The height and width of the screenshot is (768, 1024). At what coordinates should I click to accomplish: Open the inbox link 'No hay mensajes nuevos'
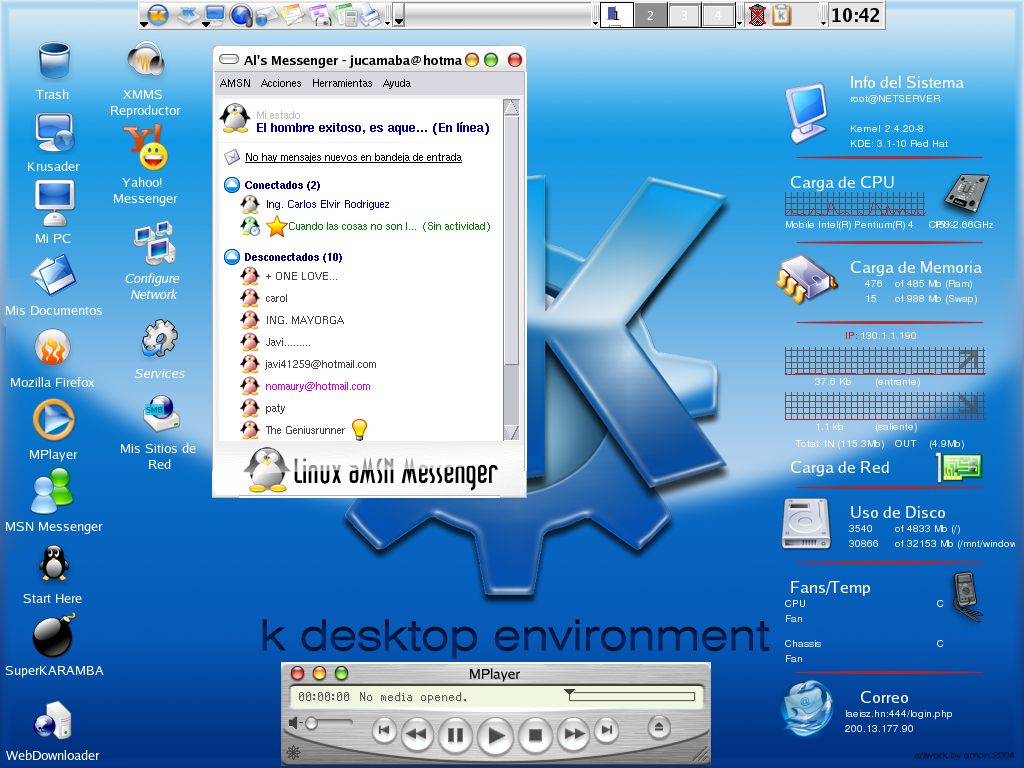pos(353,157)
